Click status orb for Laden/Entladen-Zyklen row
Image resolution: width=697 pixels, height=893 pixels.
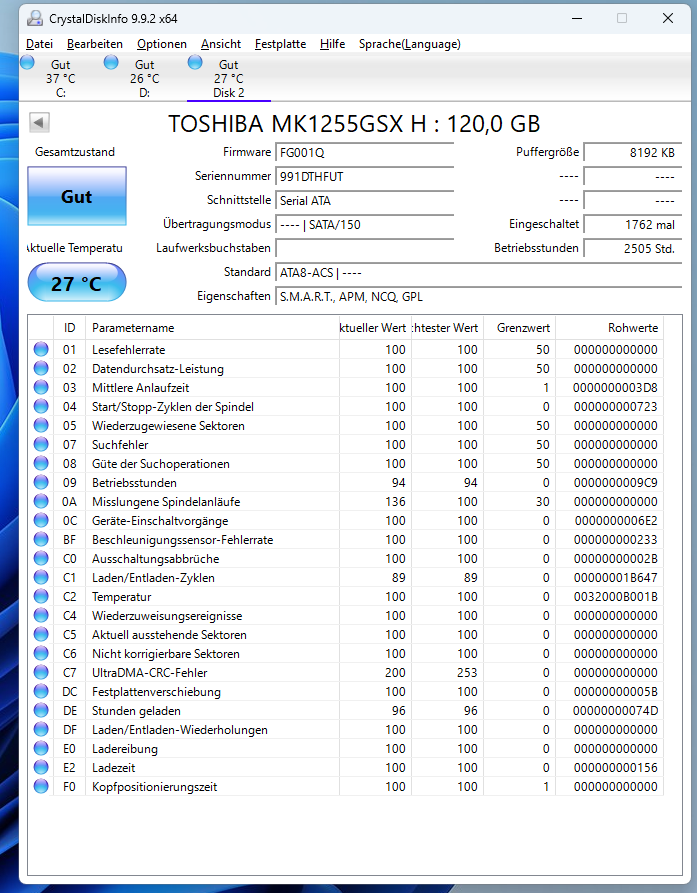[x=41, y=577]
